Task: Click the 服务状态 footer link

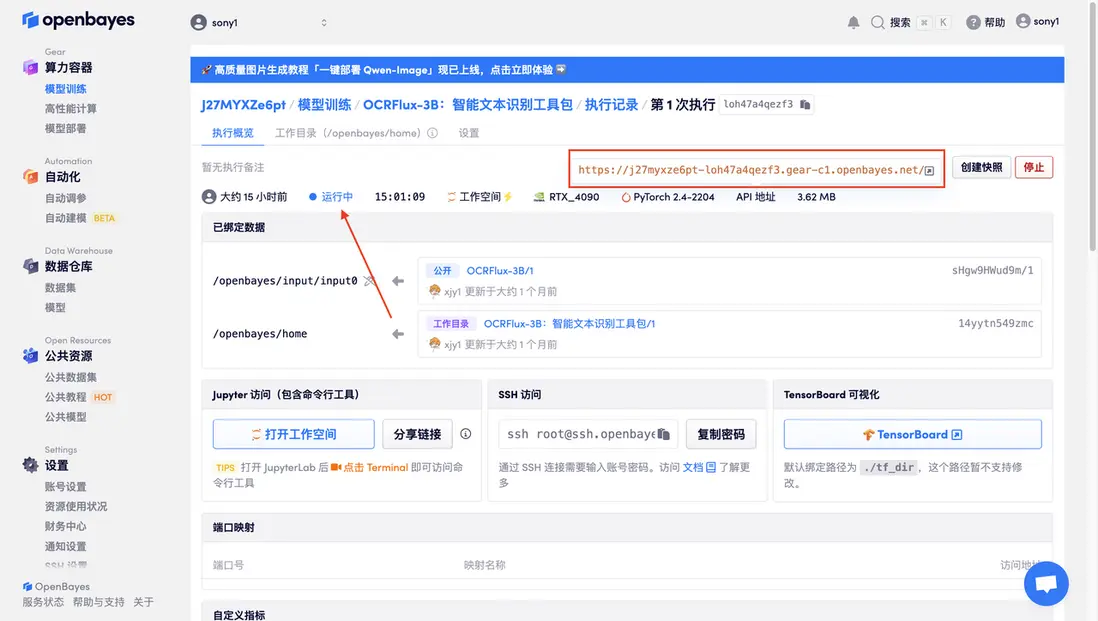Action: tap(43, 602)
